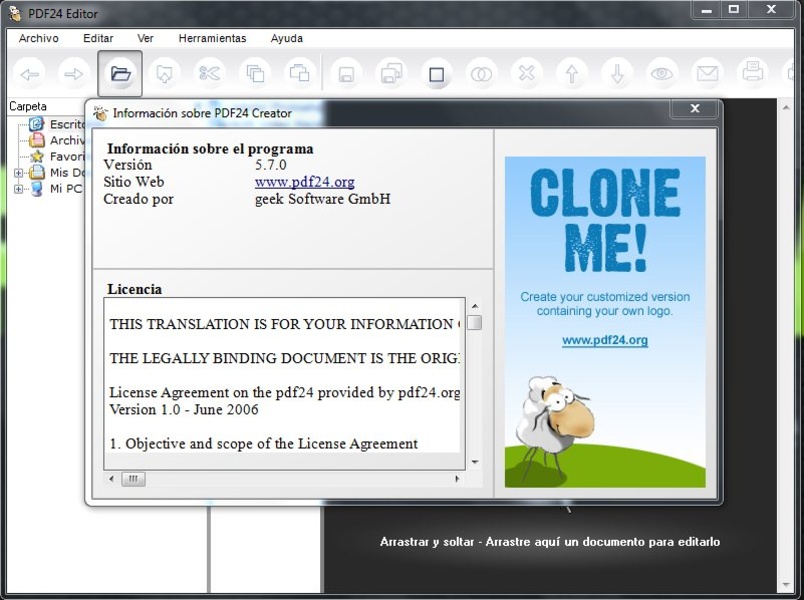
Task: Open the Herramientas menu
Action: pyautogui.click(x=212, y=38)
